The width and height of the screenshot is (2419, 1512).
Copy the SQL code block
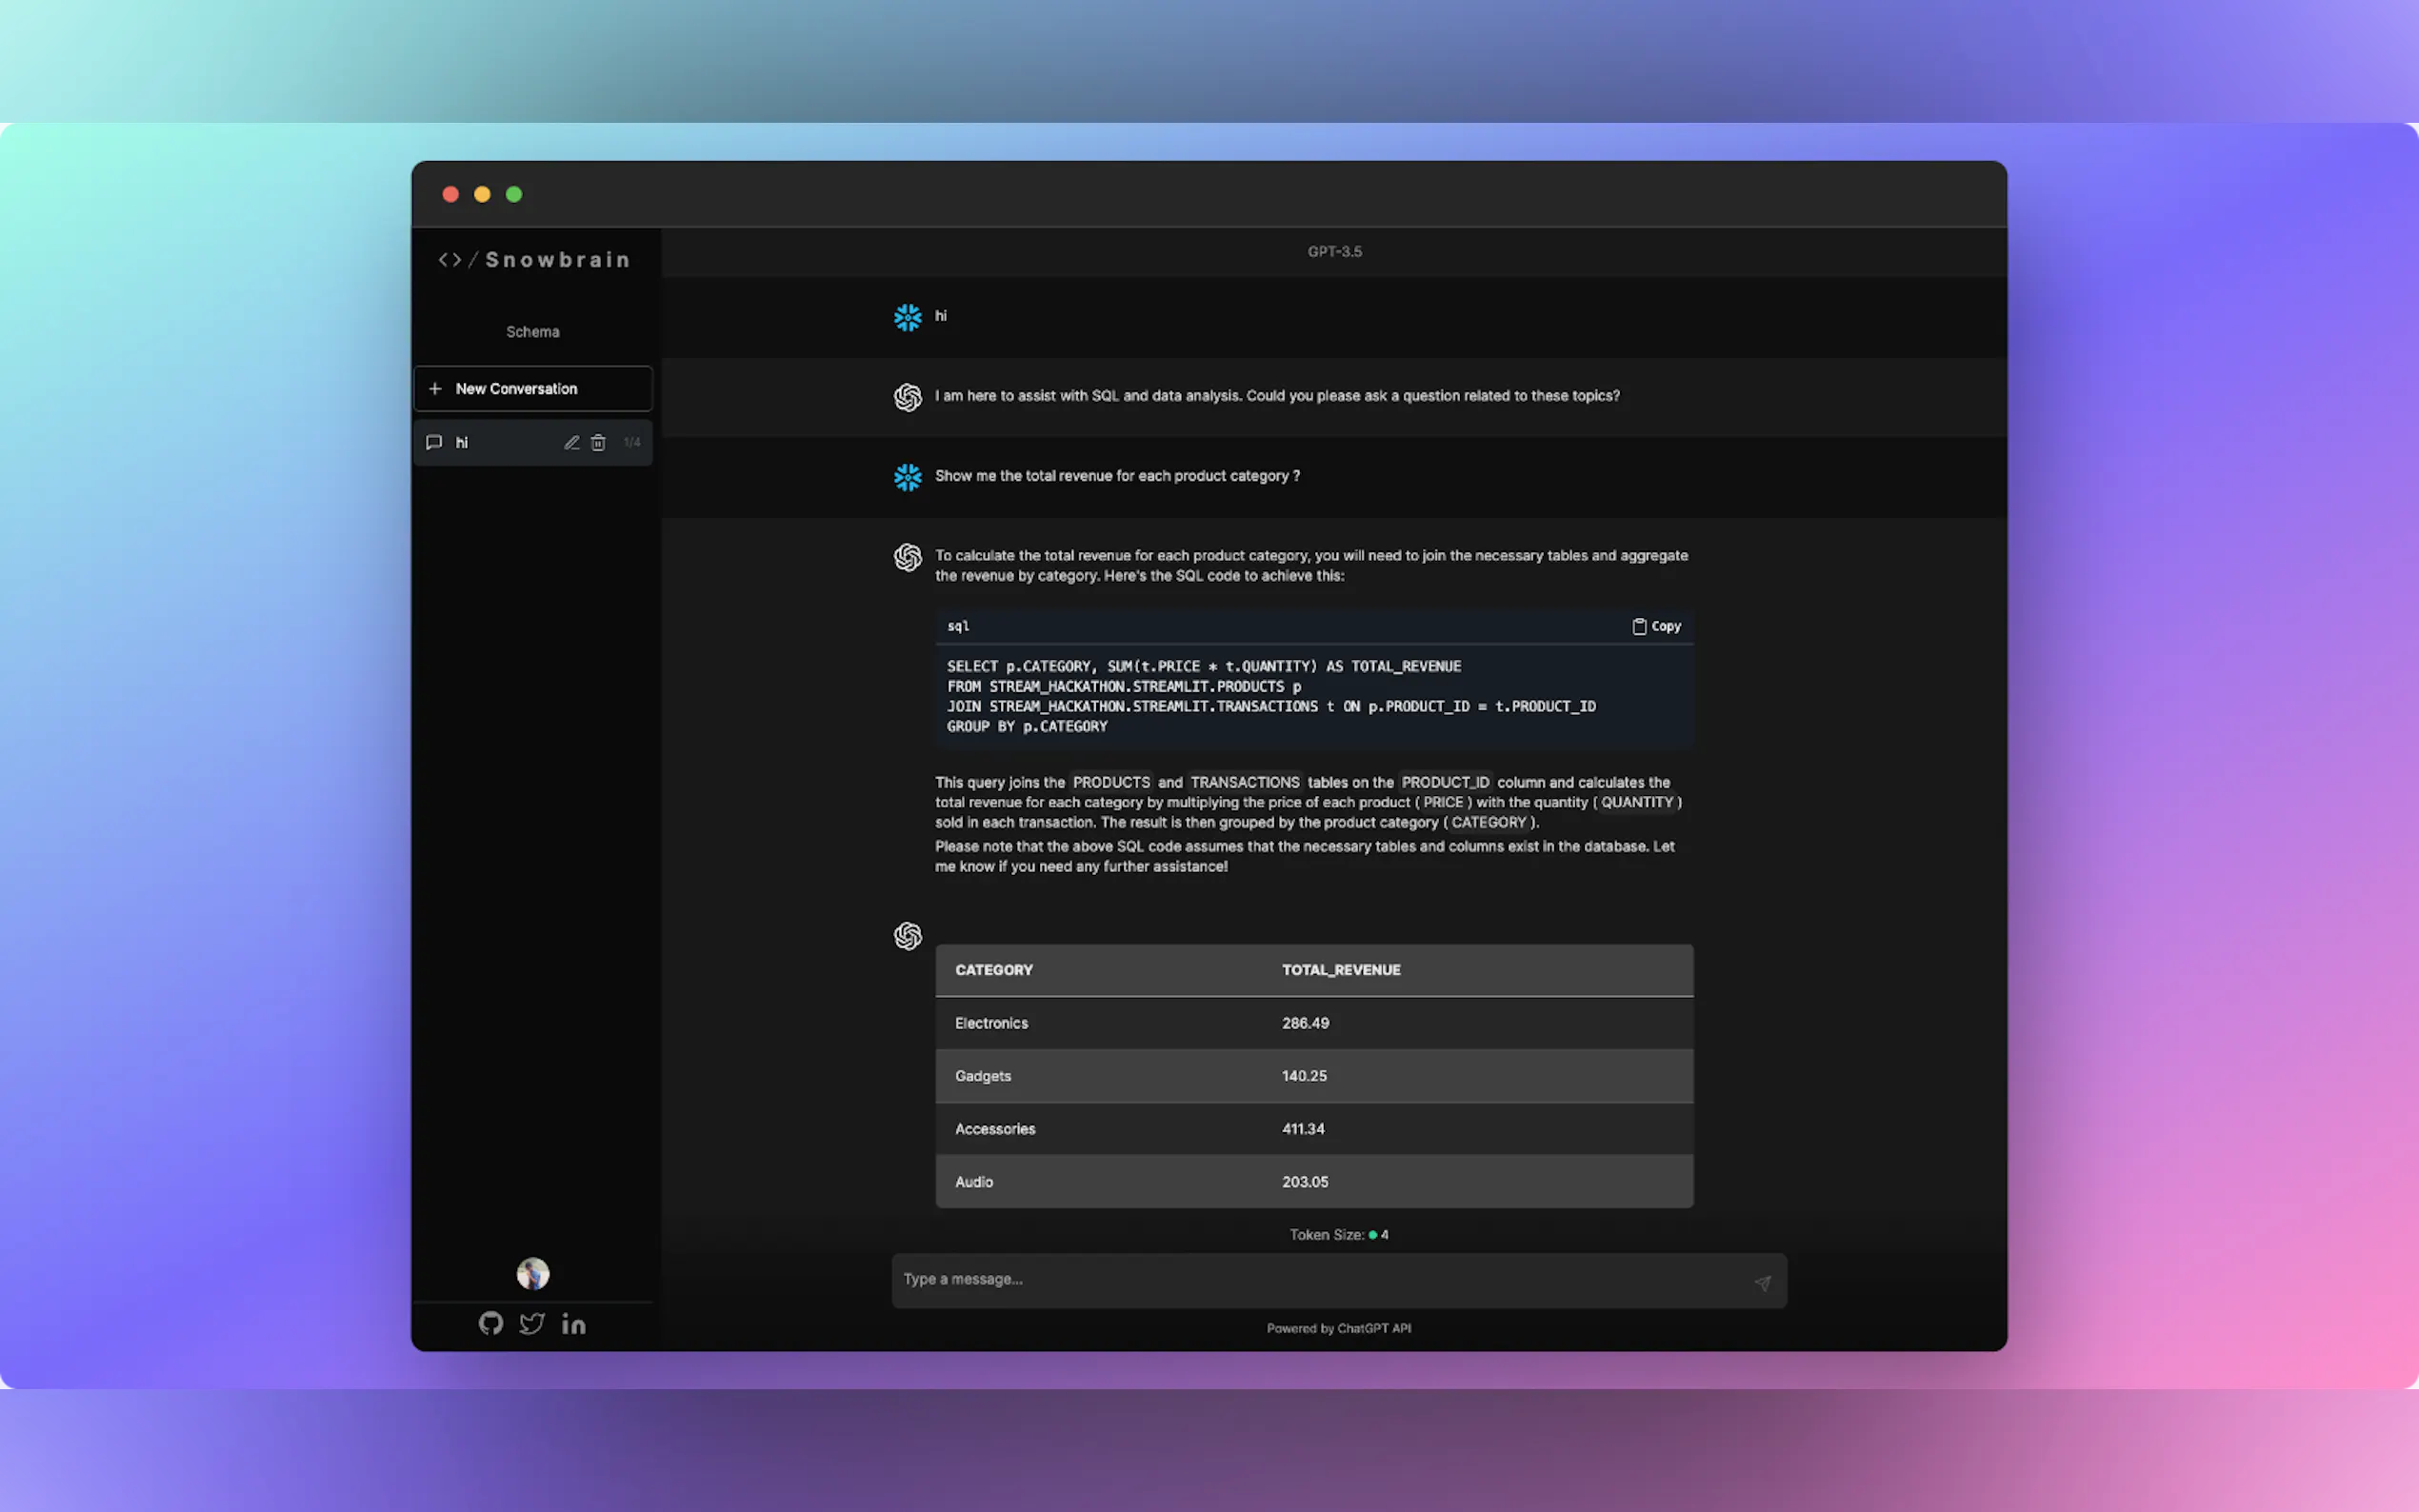pyautogui.click(x=1656, y=626)
